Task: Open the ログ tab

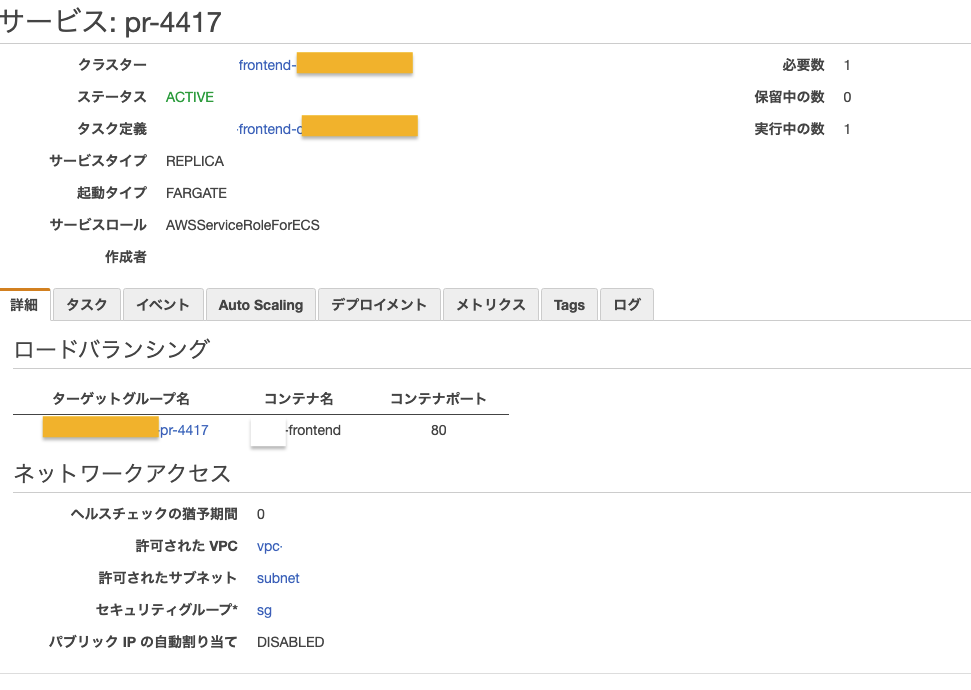Action: pos(627,305)
